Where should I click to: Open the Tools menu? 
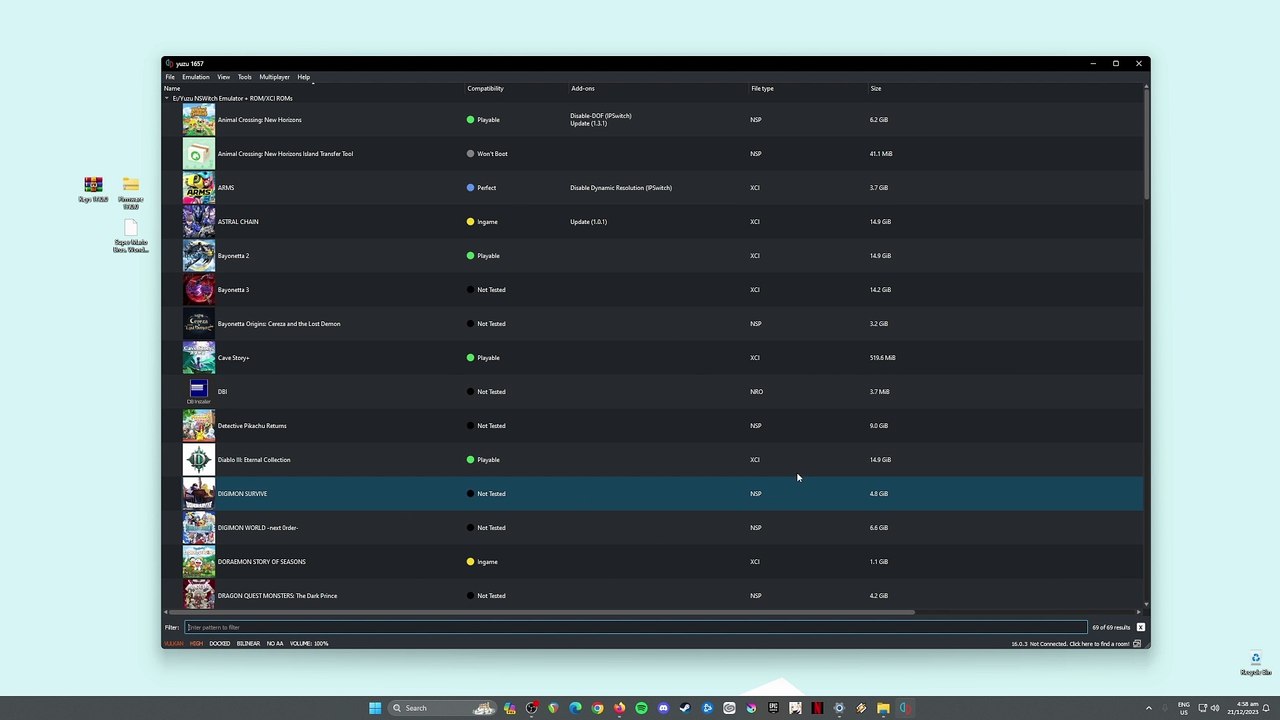[244, 77]
